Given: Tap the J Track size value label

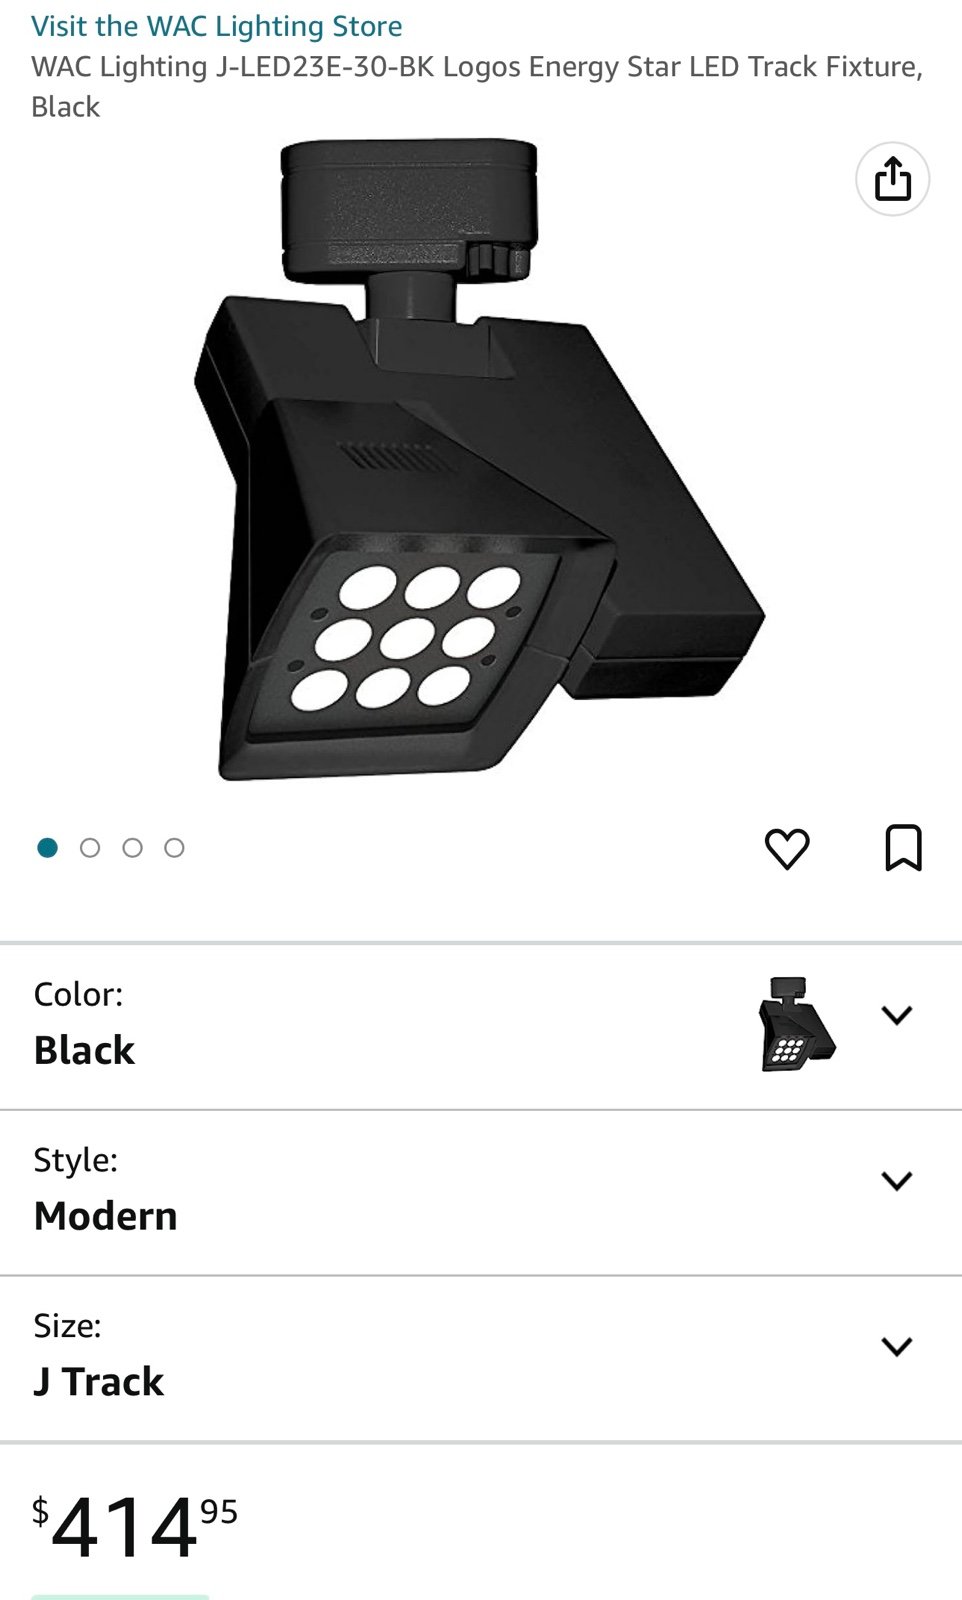Looking at the screenshot, I should (x=98, y=1382).
